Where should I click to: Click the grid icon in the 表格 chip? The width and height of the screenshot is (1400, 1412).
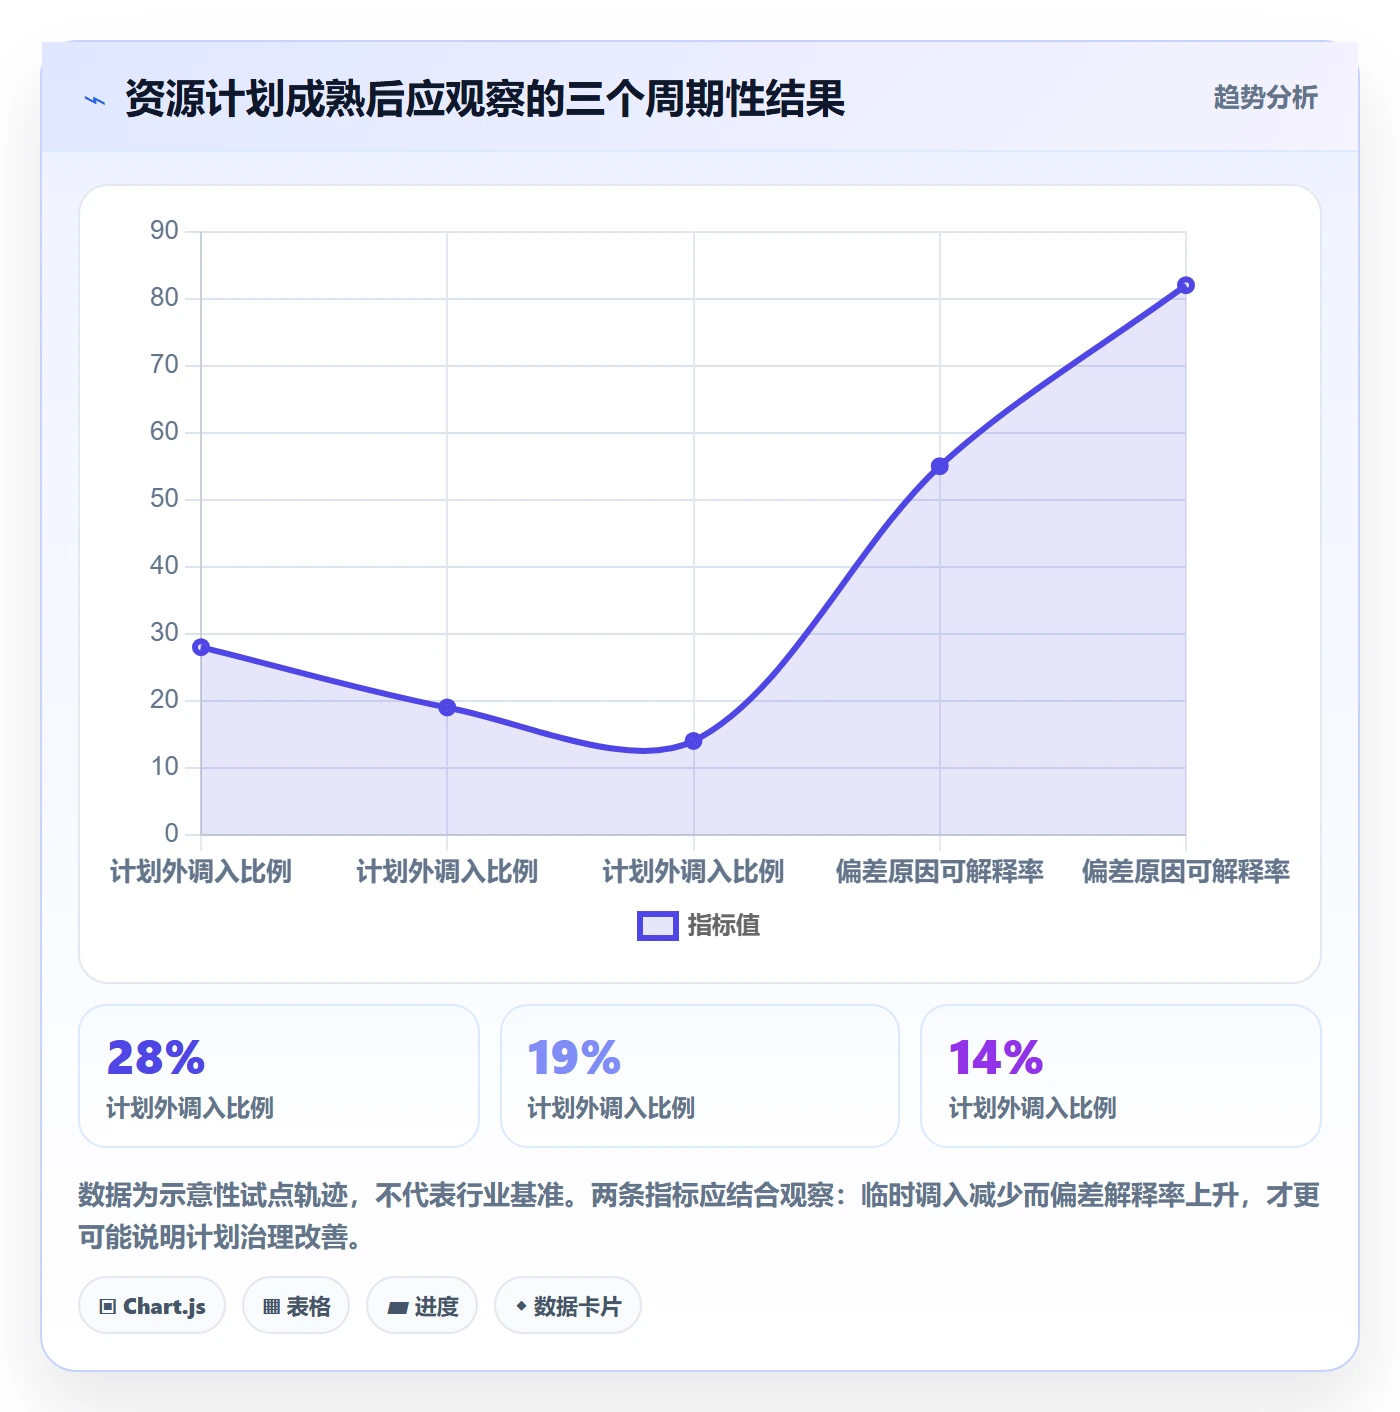[271, 1307]
